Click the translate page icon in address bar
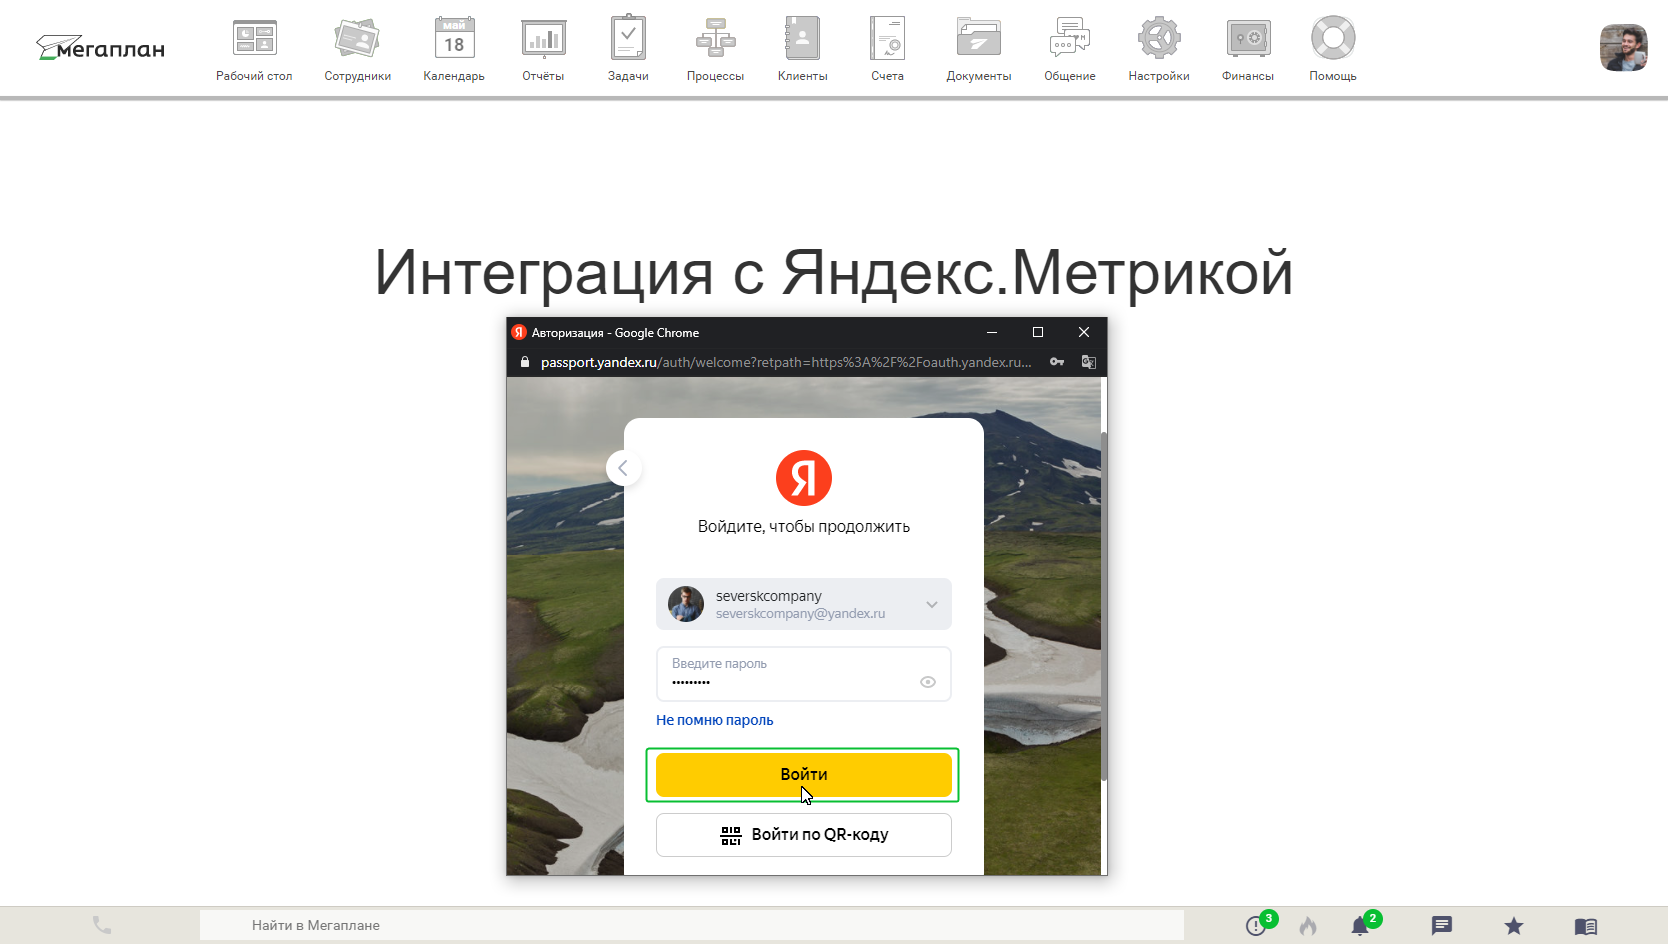1668x944 pixels. pyautogui.click(x=1088, y=362)
